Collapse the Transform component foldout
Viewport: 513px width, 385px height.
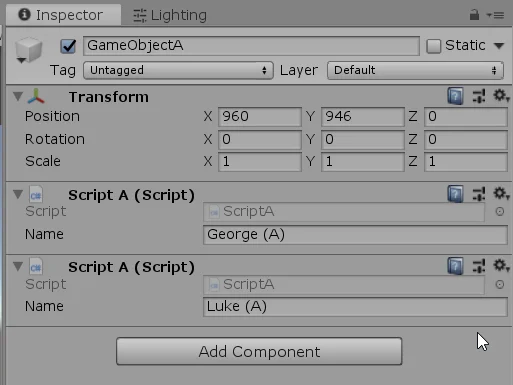pos(18,96)
